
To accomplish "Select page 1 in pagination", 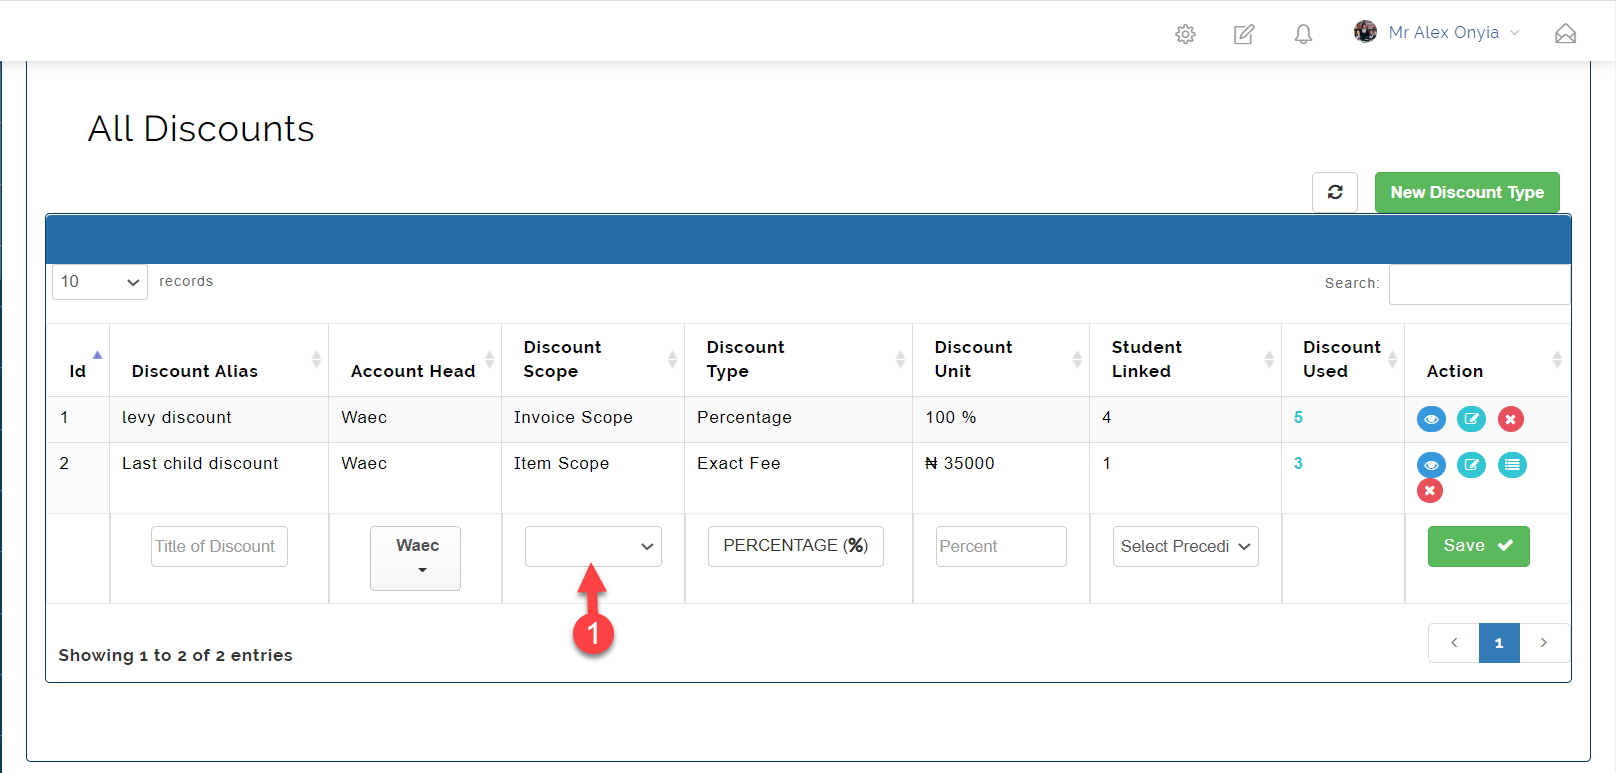I will pos(1499,643).
